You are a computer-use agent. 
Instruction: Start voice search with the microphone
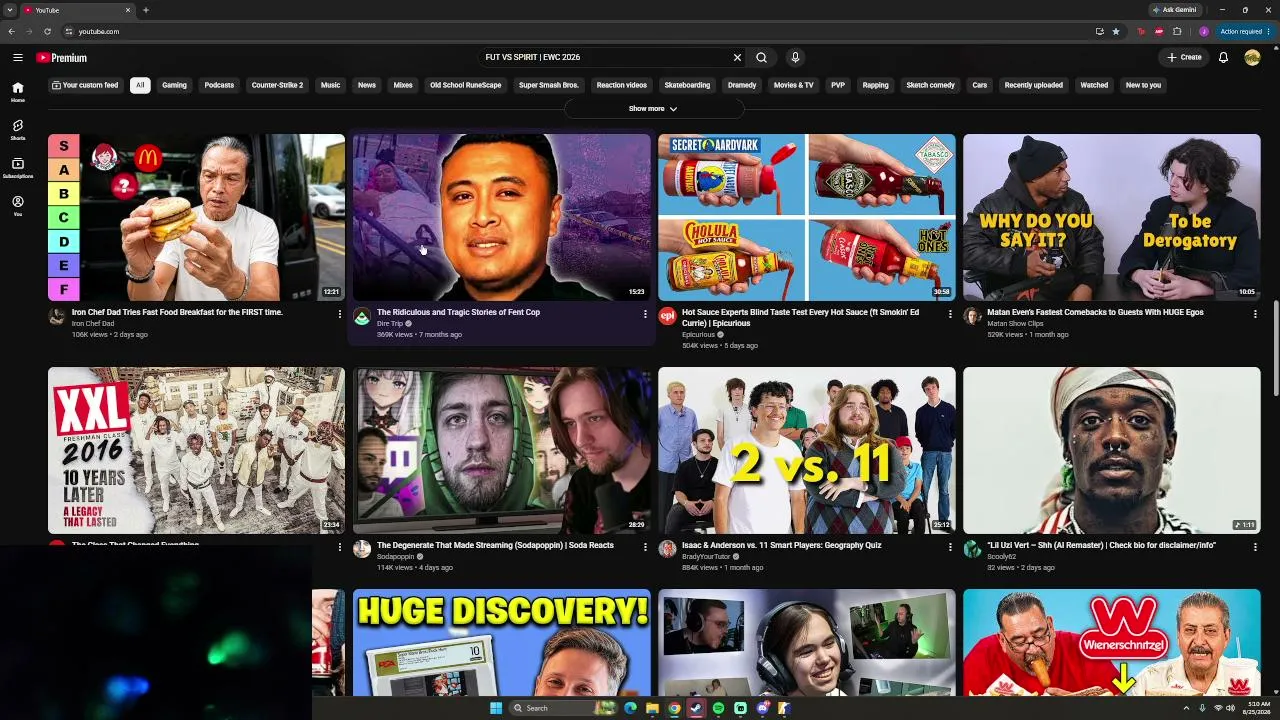pos(795,58)
